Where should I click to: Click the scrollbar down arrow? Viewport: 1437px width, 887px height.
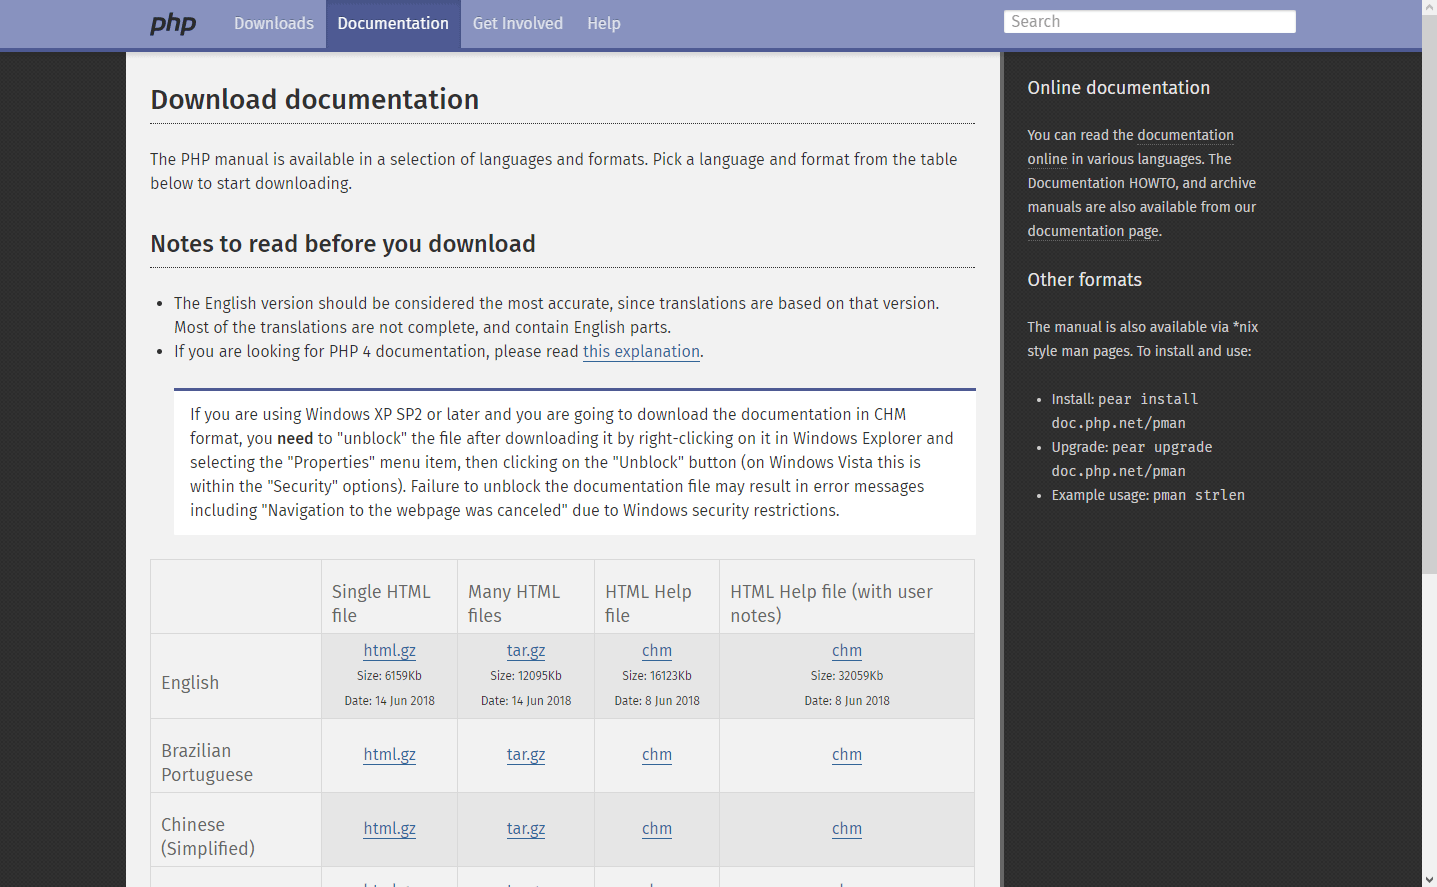click(1429, 879)
